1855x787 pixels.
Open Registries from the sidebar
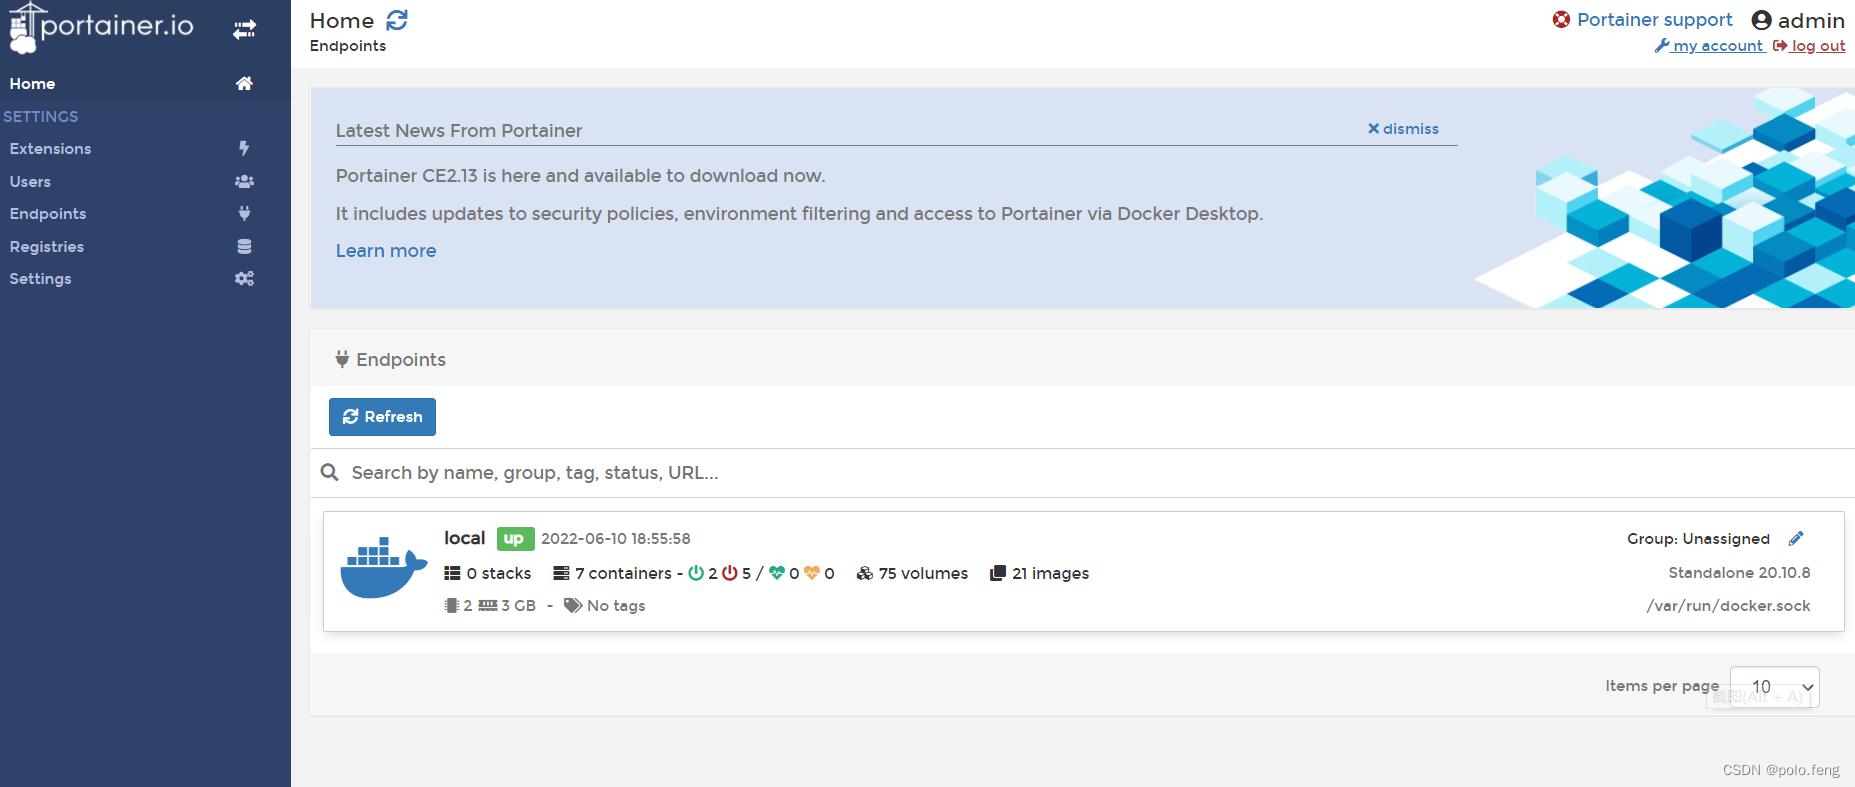pos(47,246)
